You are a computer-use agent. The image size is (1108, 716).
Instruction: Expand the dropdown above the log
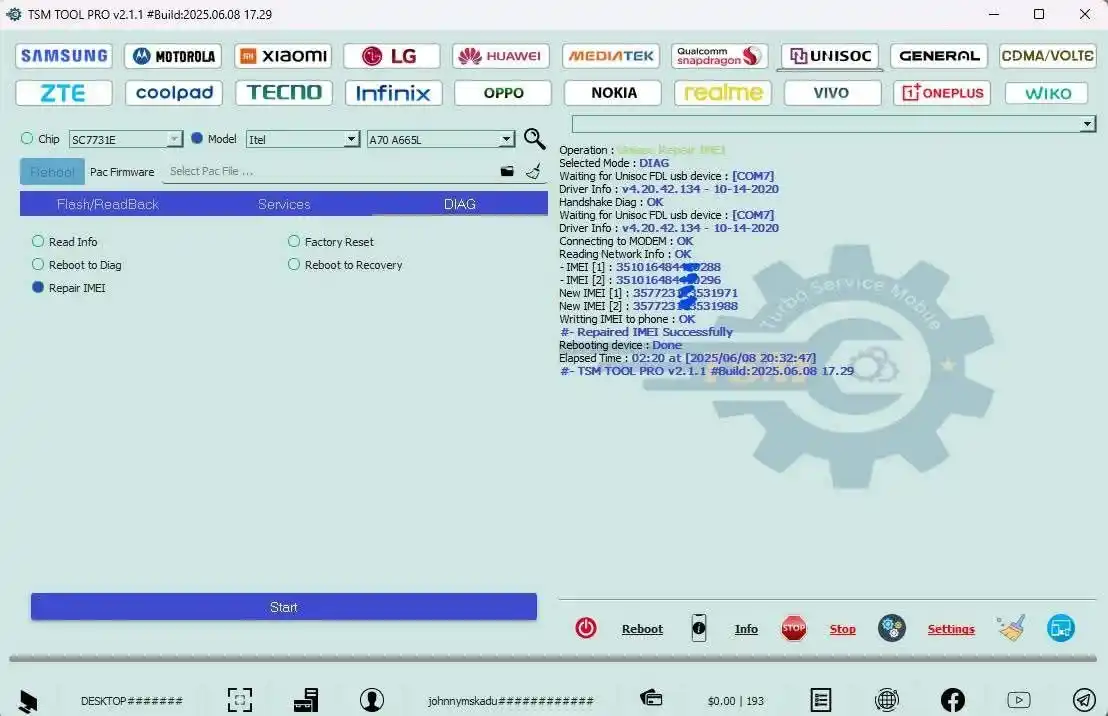coord(1088,124)
